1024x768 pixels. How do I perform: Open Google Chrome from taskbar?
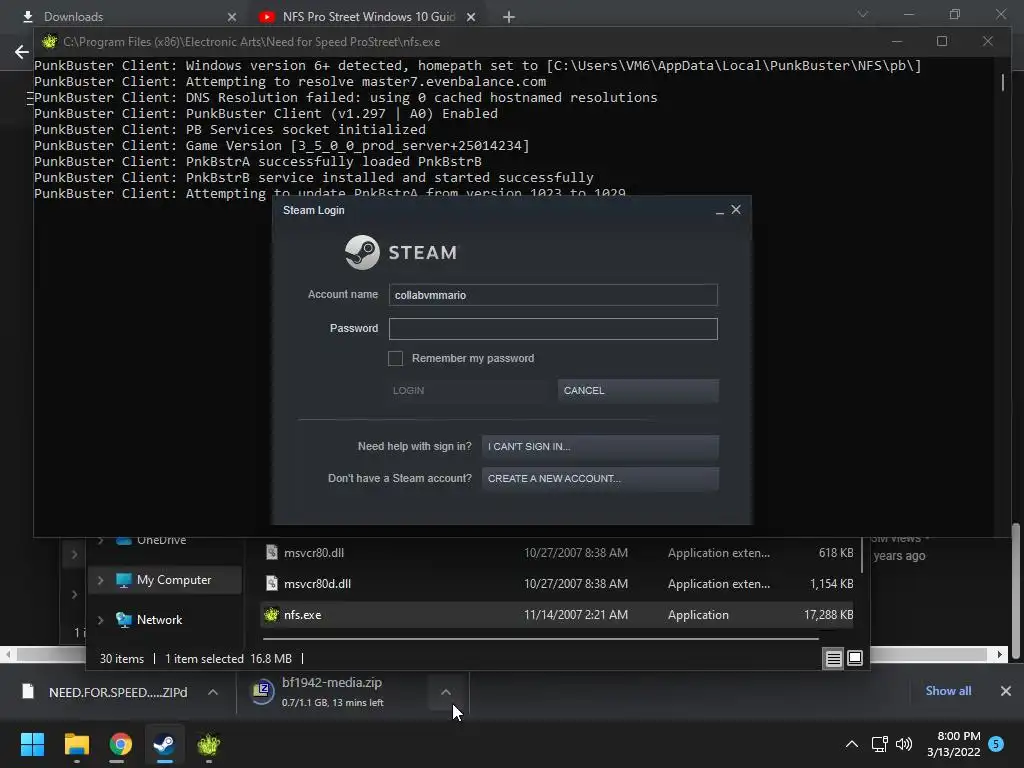(120, 744)
